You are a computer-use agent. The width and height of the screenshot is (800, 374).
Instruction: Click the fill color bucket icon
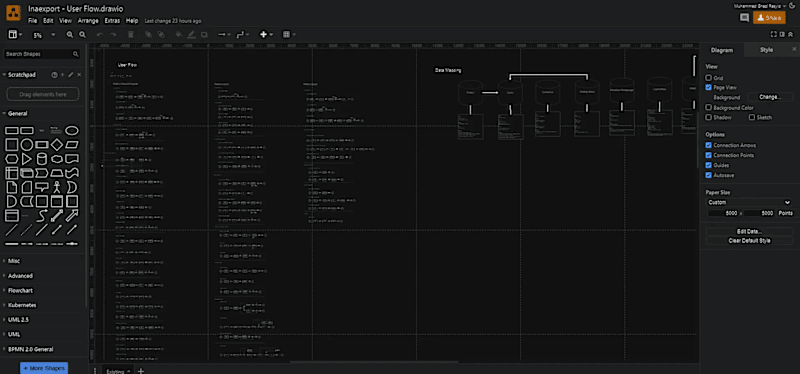tap(179, 35)
